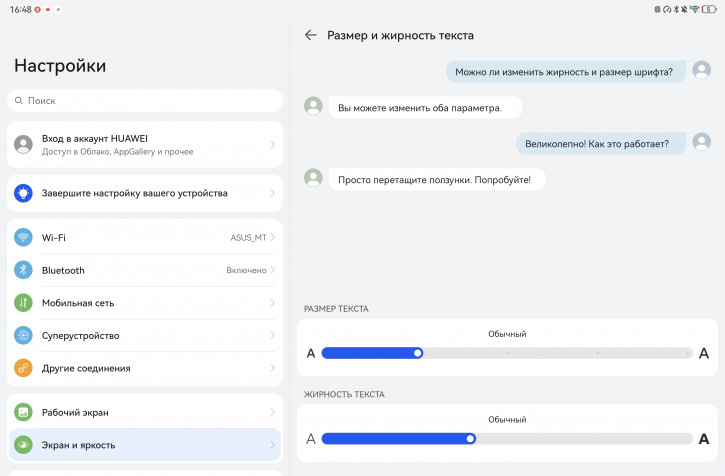Click the Суперустройство row chevron
Screen dimensions: 725x476
click(273, 335)
